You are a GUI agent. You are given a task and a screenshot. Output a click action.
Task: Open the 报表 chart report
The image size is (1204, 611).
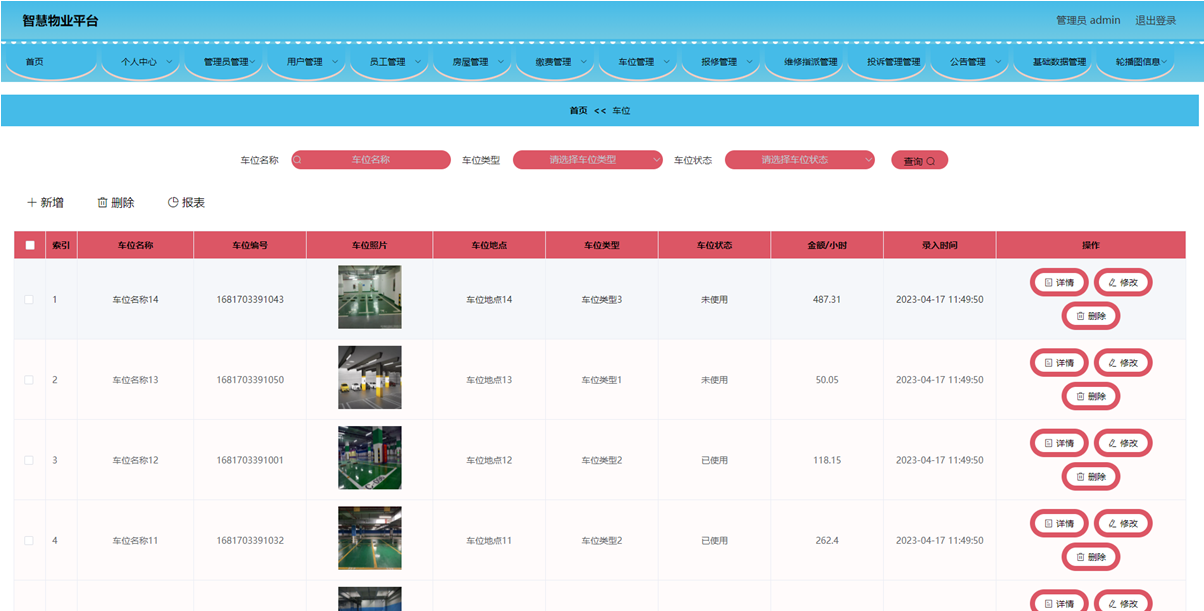click(x=186, y=202)
